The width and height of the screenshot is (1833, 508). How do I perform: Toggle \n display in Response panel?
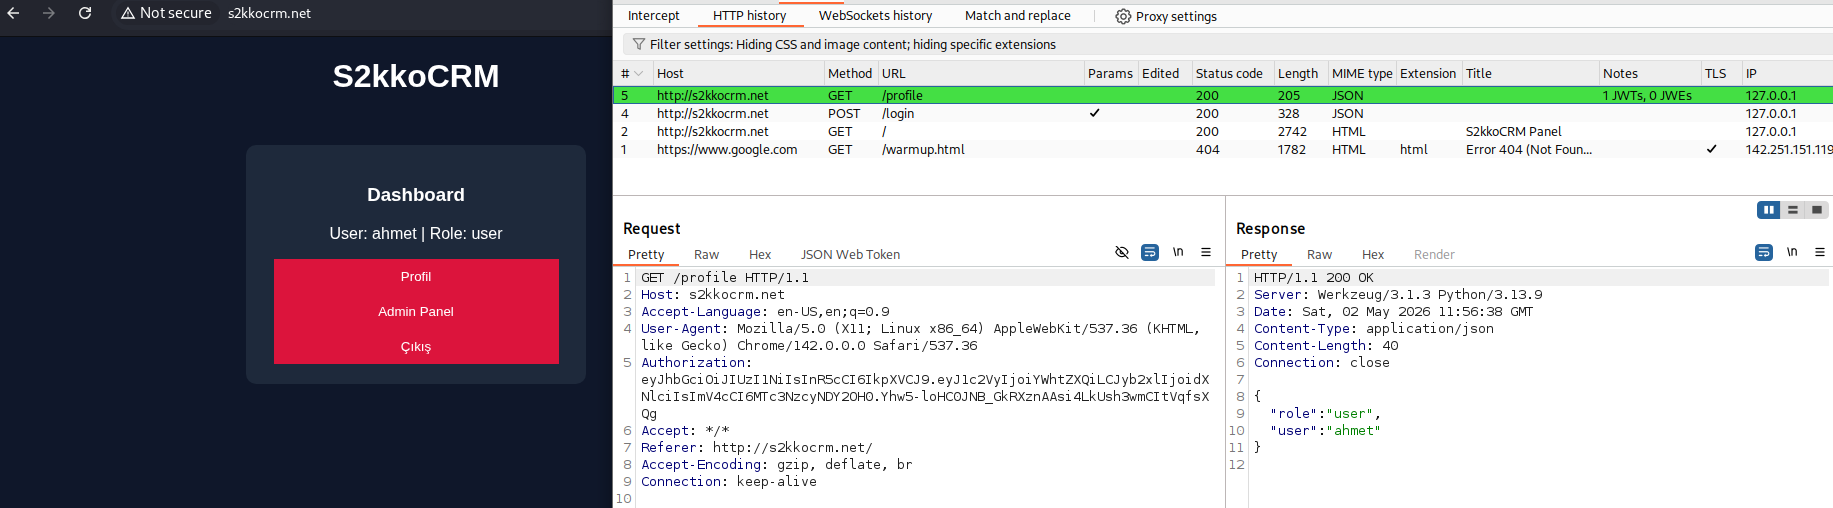click(x=1792, y=252)
